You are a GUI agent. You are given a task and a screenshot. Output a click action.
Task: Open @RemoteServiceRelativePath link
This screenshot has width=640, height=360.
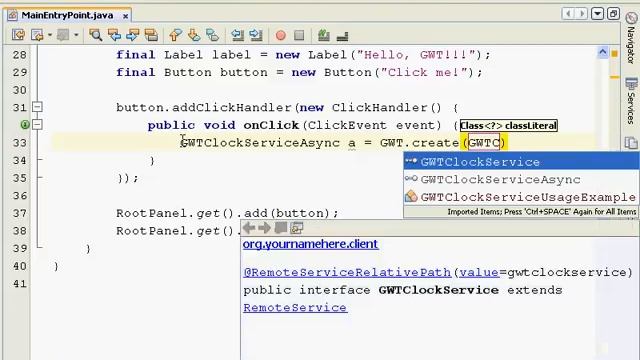[347, 272]
